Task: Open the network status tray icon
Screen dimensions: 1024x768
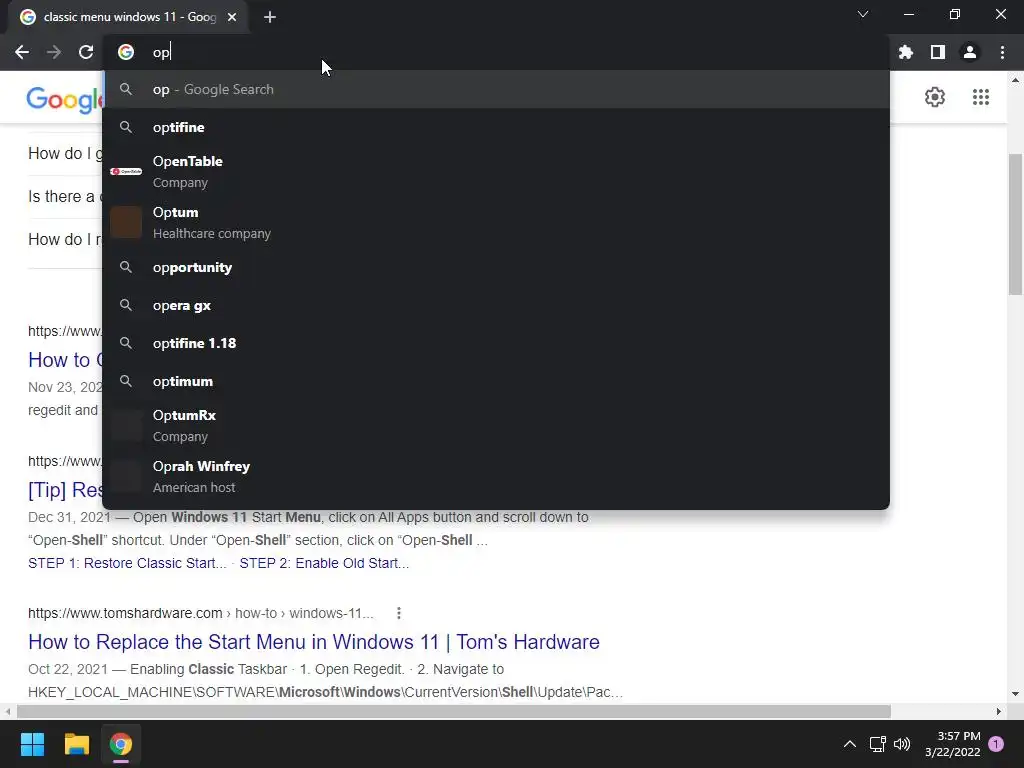Action: coord(878,744)
